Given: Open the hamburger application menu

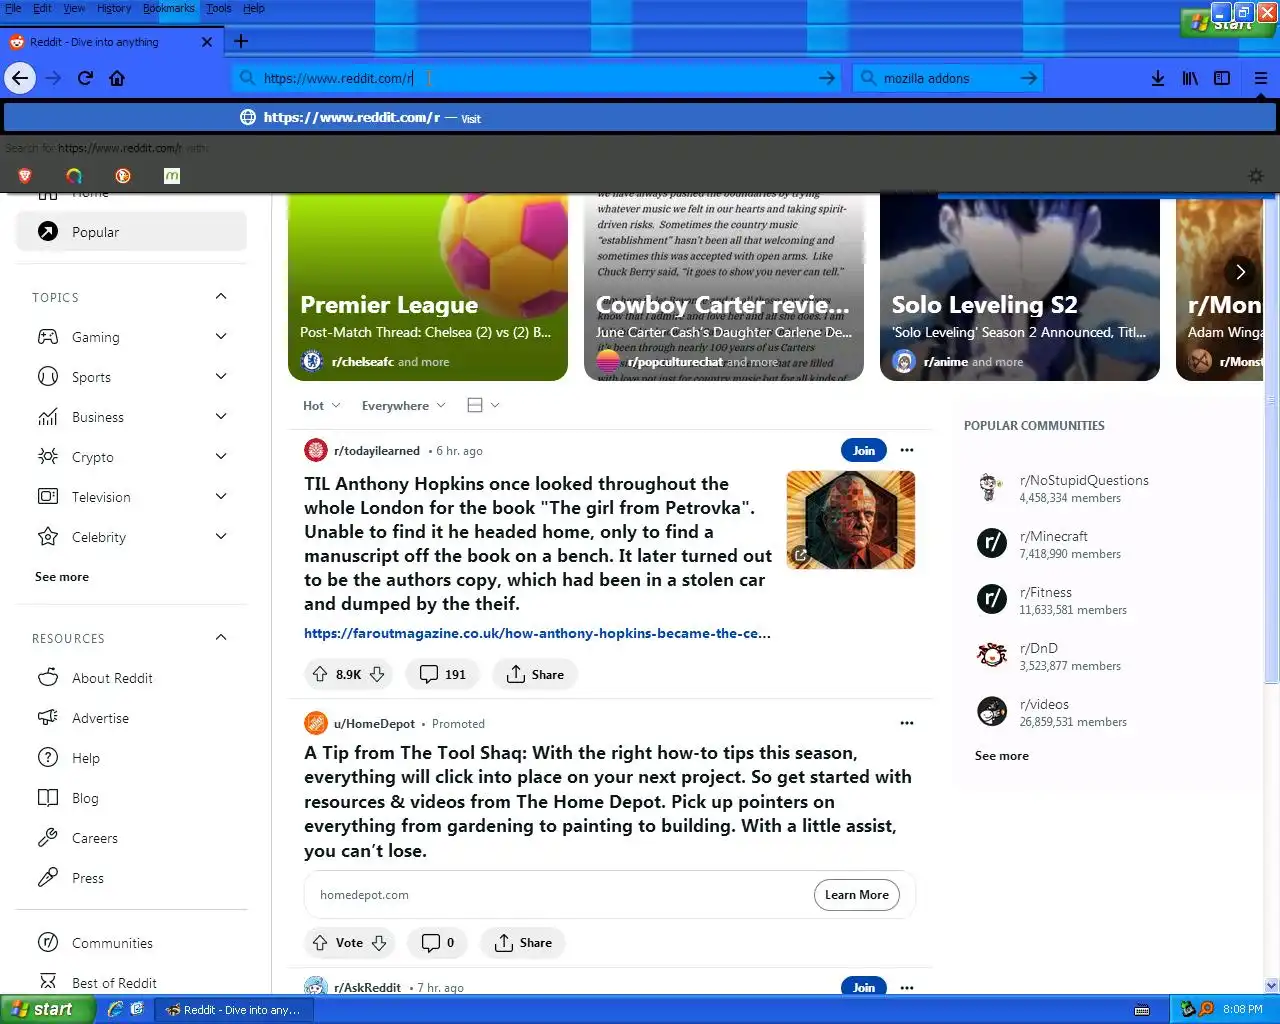Looking at the screenshot, I should click(x=1261, y=78).
